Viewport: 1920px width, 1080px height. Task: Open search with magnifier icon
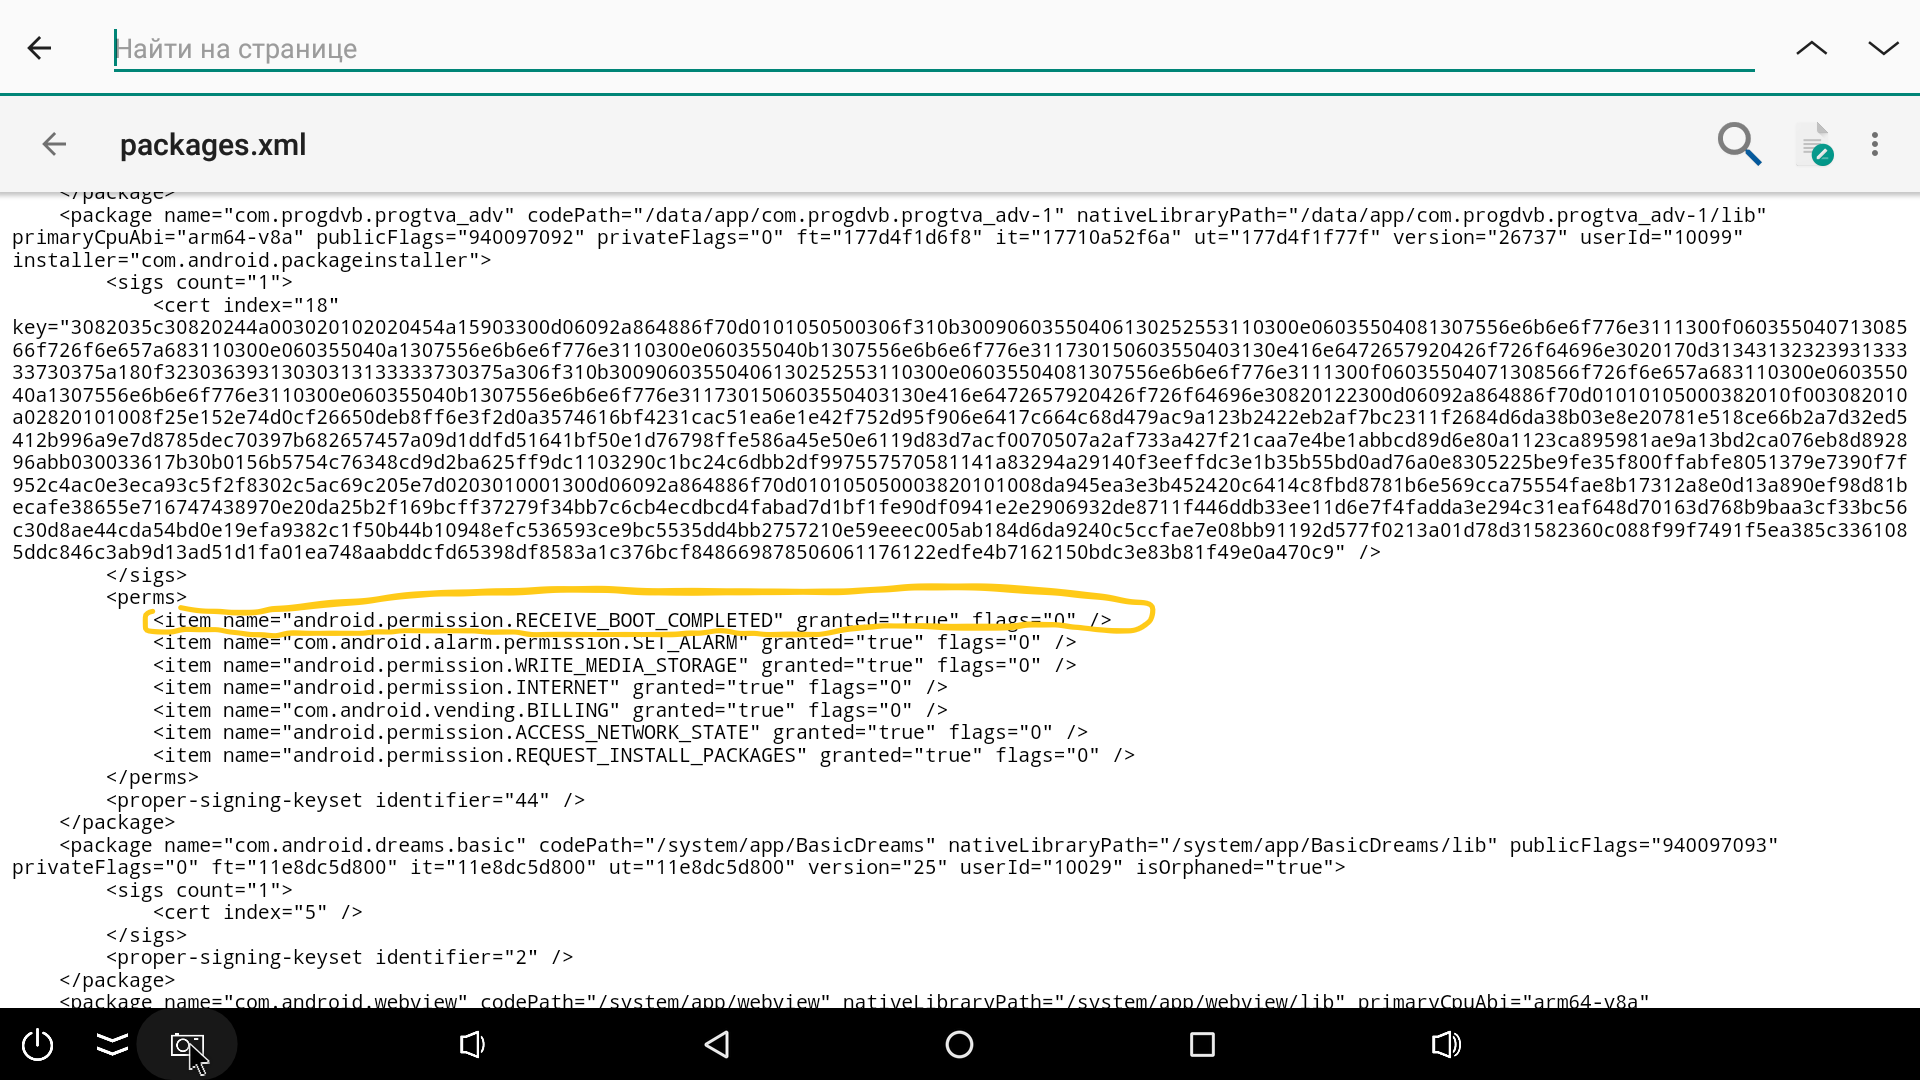click(1738, 145)
